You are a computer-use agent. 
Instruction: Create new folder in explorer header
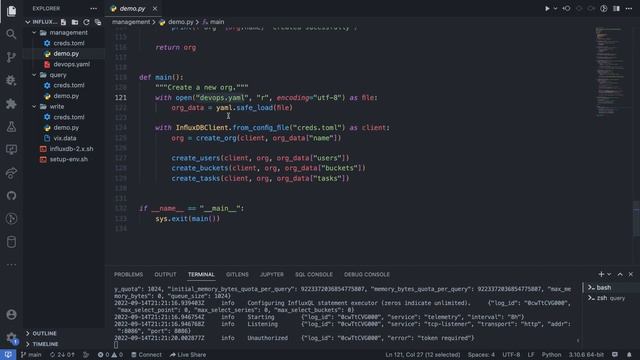click(x=75, y=22)
